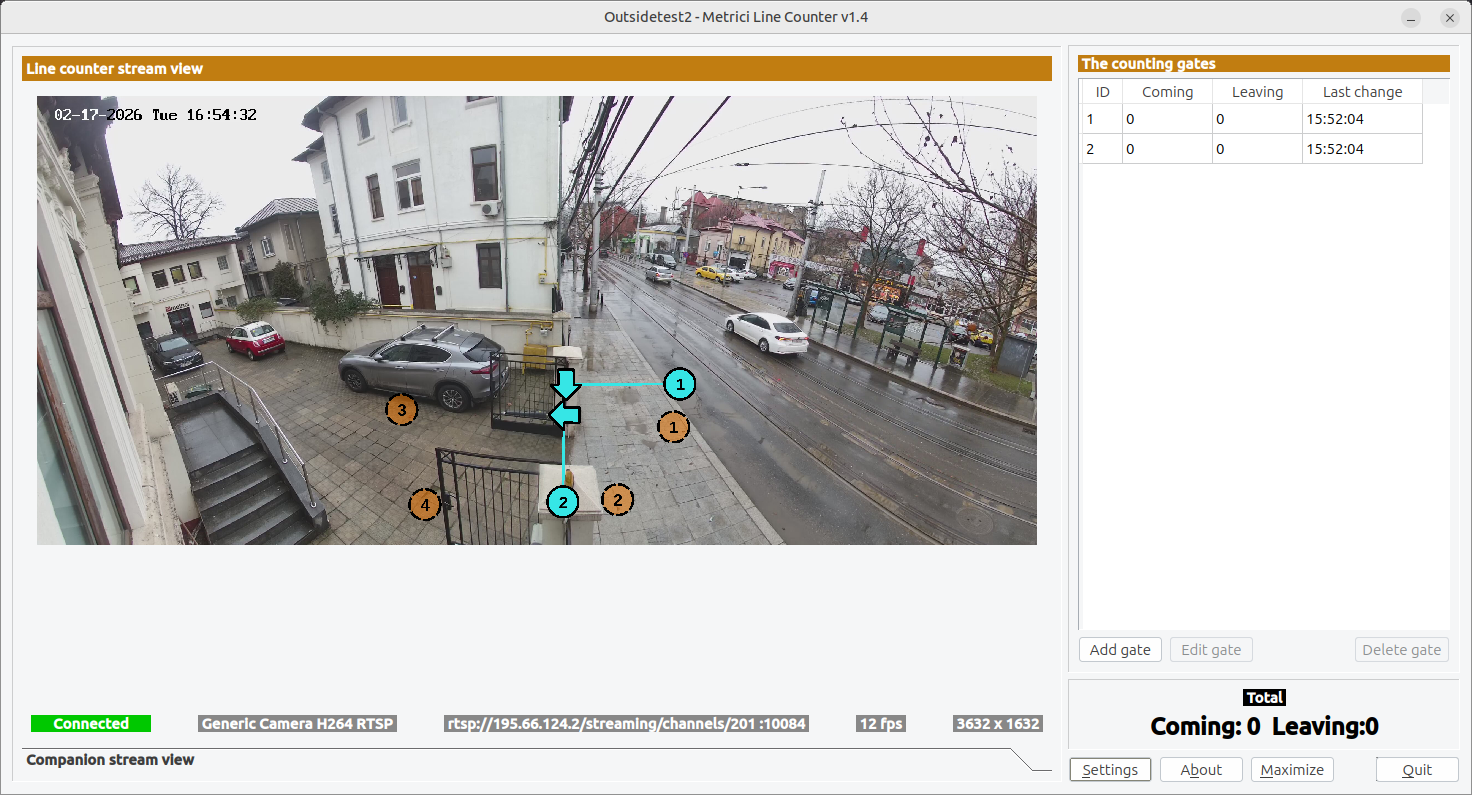Click the green Connected status label
Image resolution: width=1472 pixels, height=795 pixels.
tap(91, 724)
